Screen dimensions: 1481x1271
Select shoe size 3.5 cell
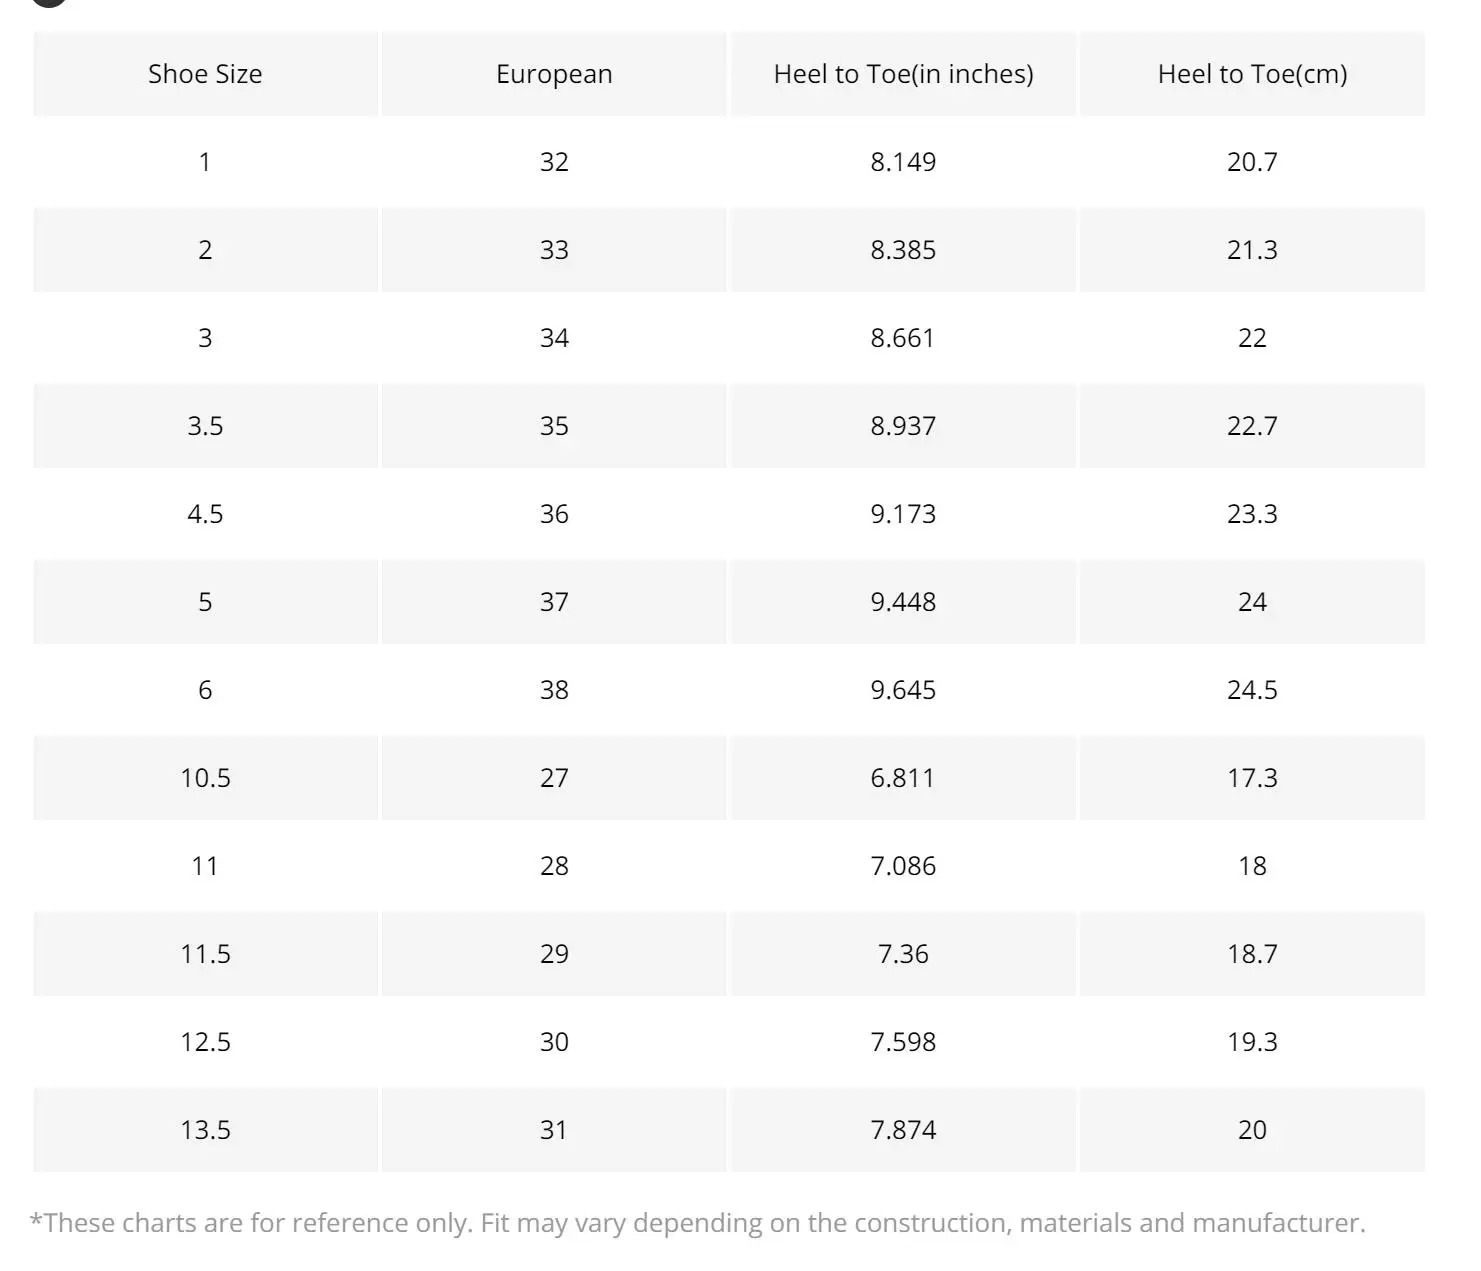pos(205,426)
